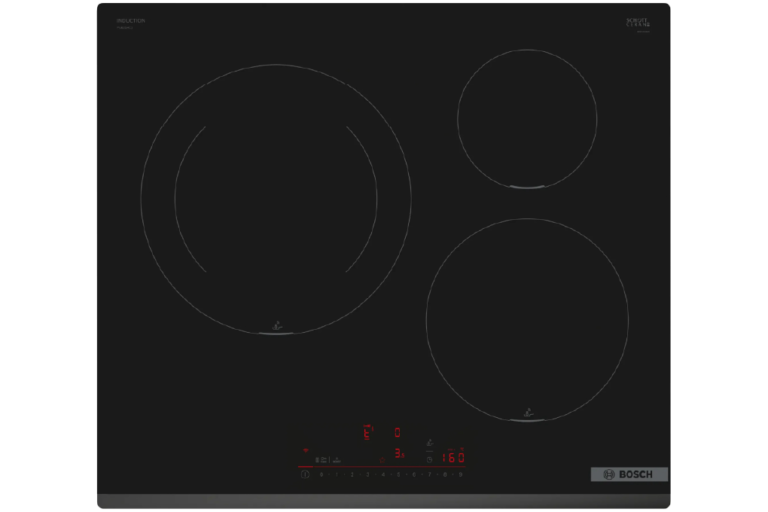Click the center of the large left cooking zone
Viewport: 768px width, 512px height.
pos(276,199)
